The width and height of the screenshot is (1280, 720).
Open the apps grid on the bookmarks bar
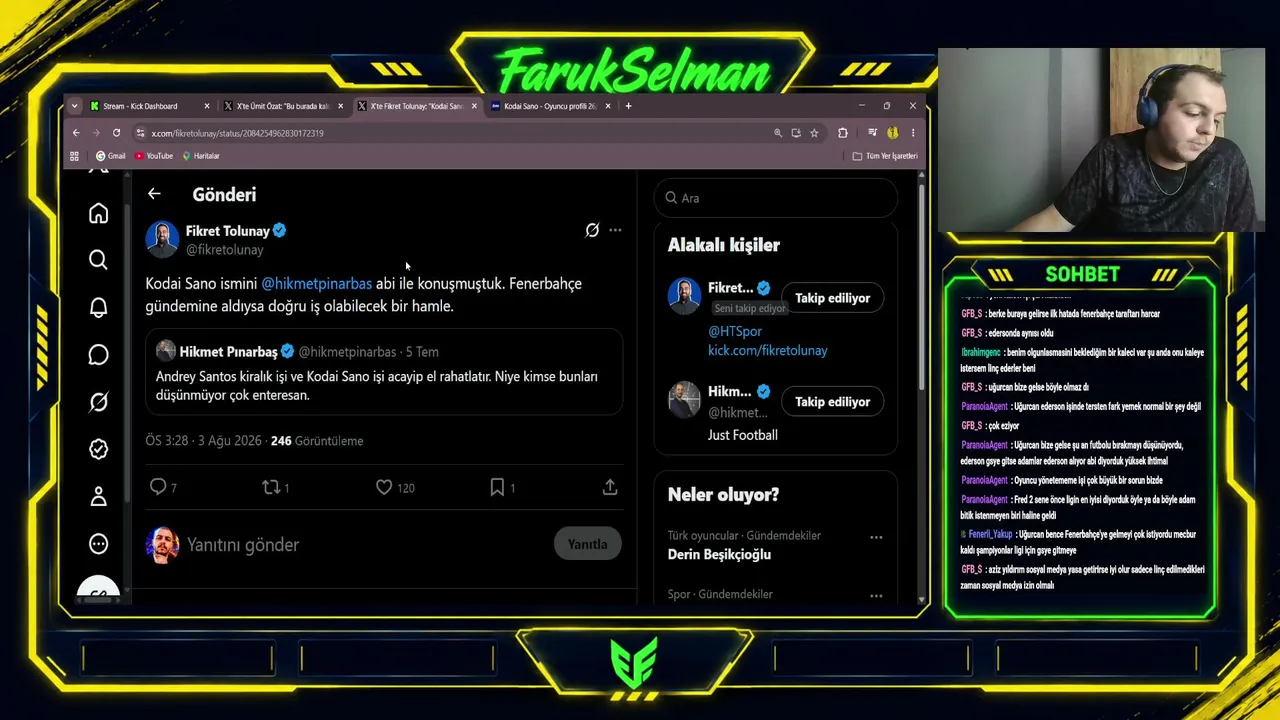74,156
